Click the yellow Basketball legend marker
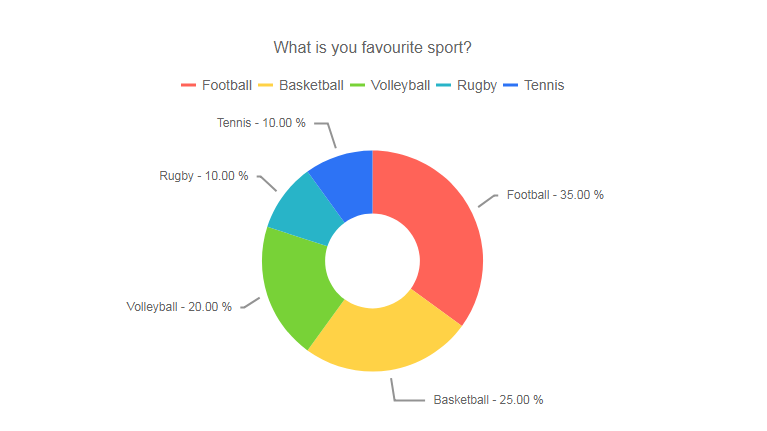This screenshot has height=431, width=767. [x=266, y=85]
